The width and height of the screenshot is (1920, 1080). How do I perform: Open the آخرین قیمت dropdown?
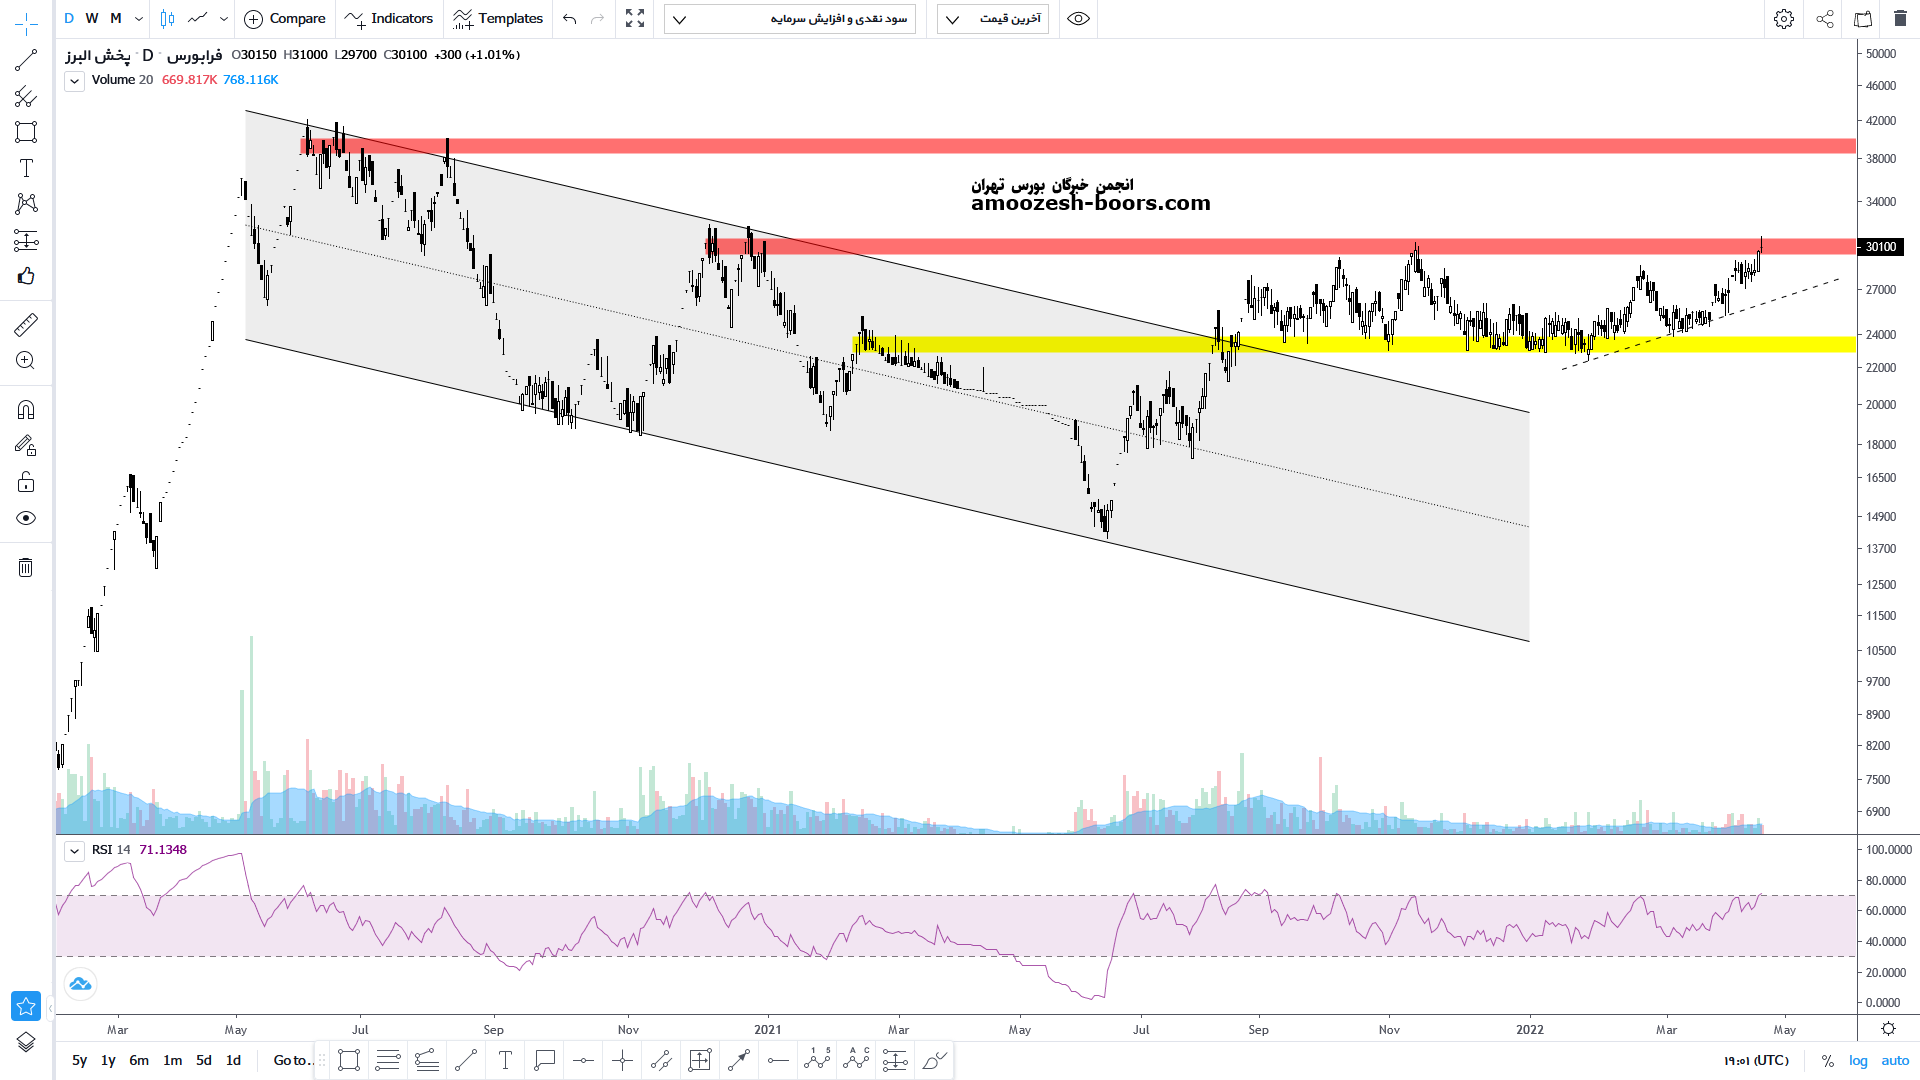992,19
